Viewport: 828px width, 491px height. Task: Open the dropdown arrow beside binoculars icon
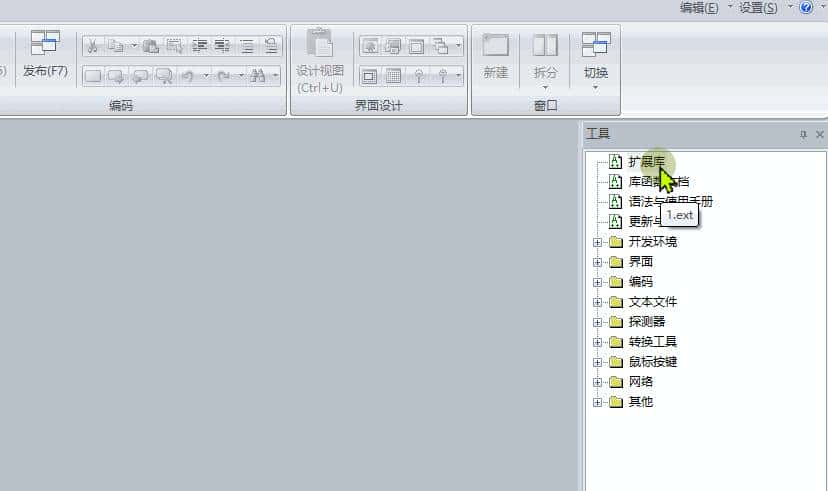pos(275,76)
